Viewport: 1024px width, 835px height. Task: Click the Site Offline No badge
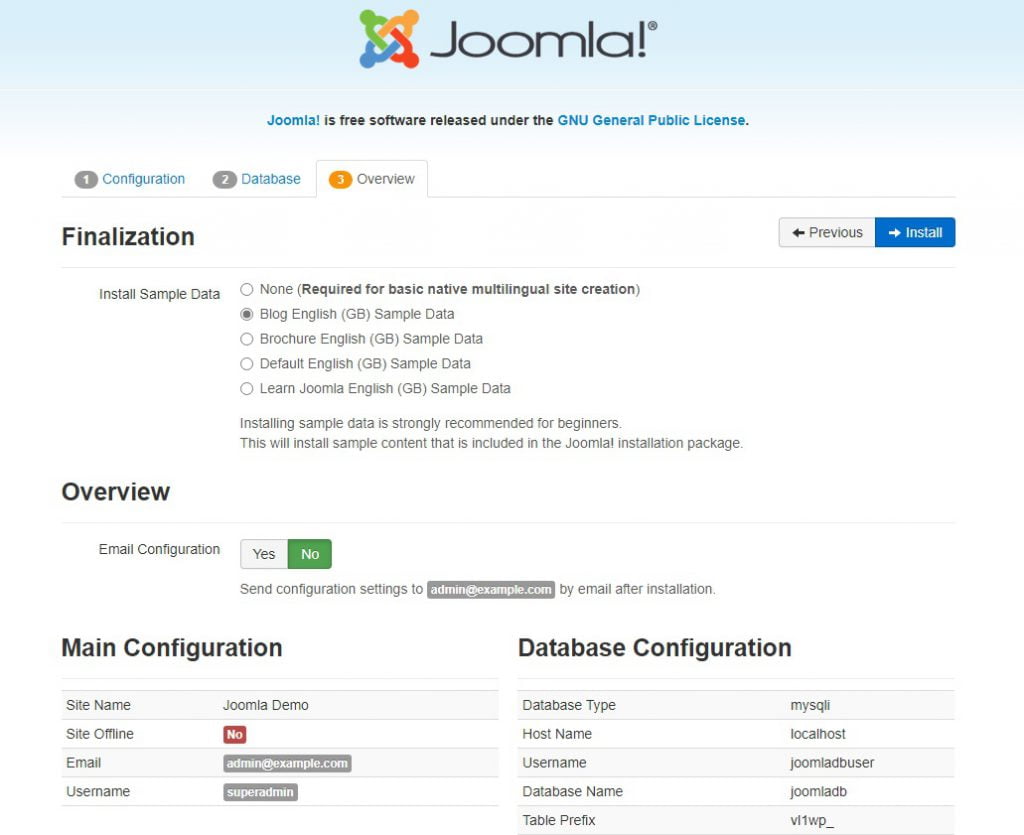pyautogui.click(x=234, y=734)
